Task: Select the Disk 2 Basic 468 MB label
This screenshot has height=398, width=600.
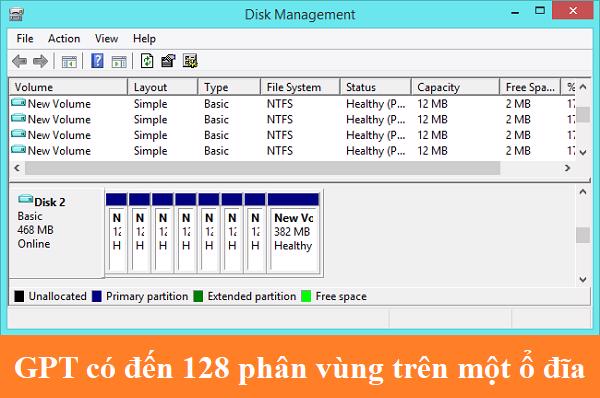Action: point(57,233)
